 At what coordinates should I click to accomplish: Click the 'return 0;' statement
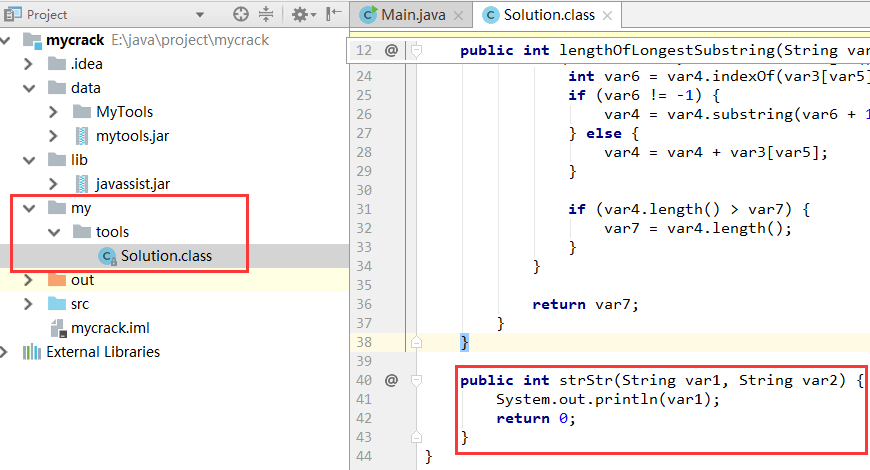536,418
